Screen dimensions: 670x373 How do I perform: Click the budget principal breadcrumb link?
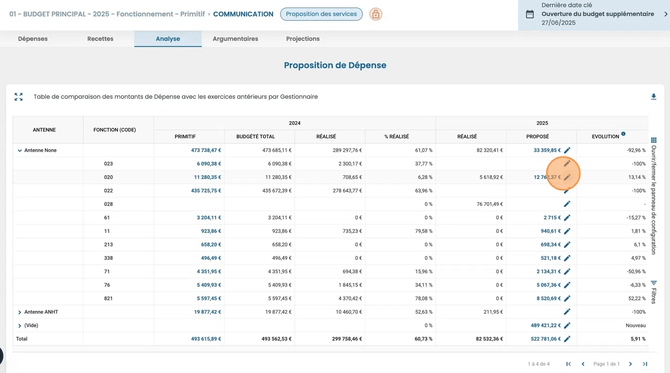[x=107, y=14]
